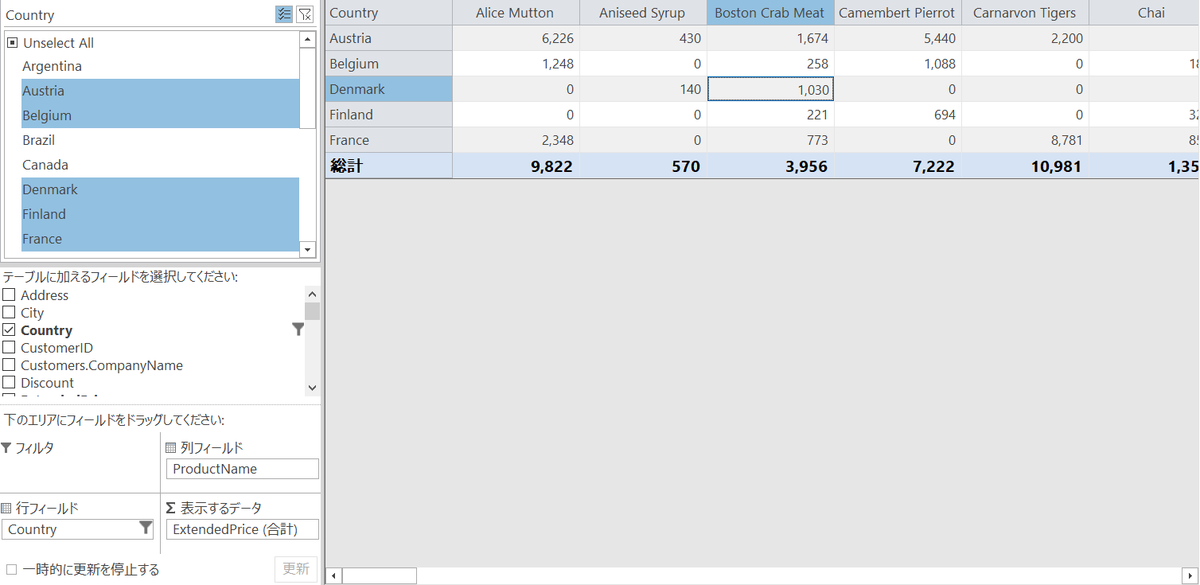Click the horizontal scrollbar thumb of the grid
Image resolution: width=1200 pixels, height=585 pixels.
[x=379, y=576]
